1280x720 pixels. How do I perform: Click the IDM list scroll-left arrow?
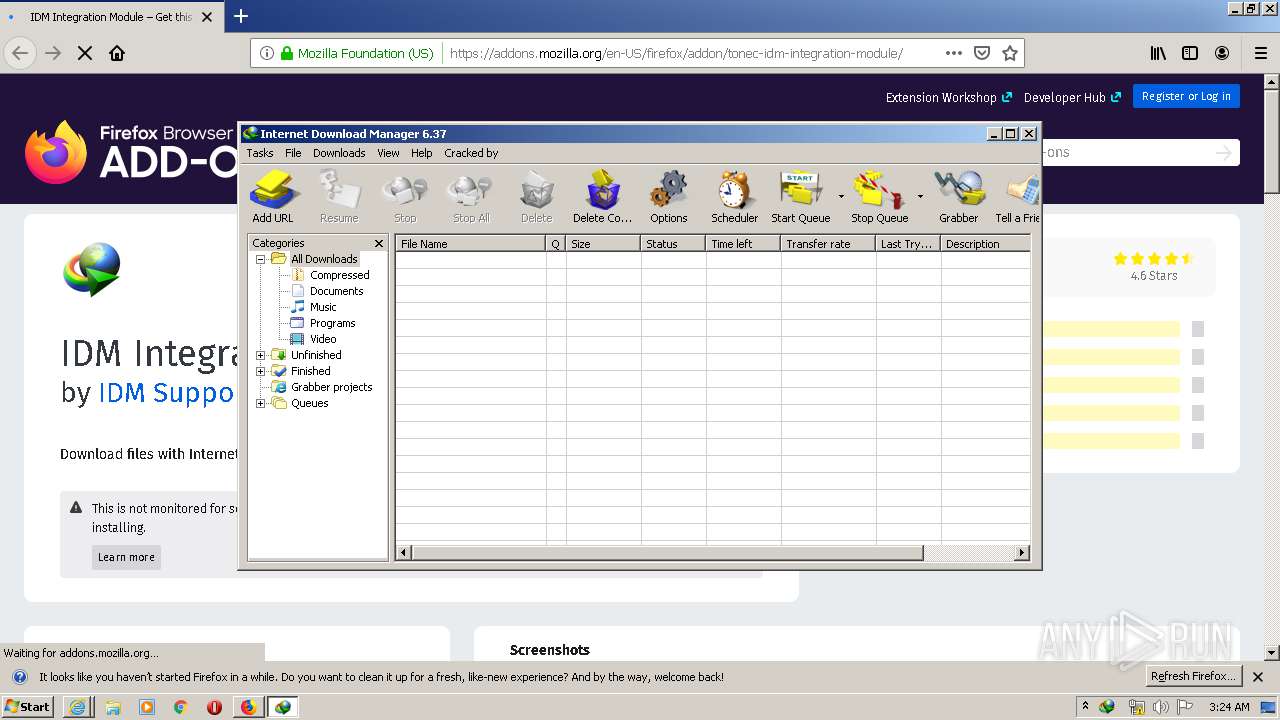404,553
